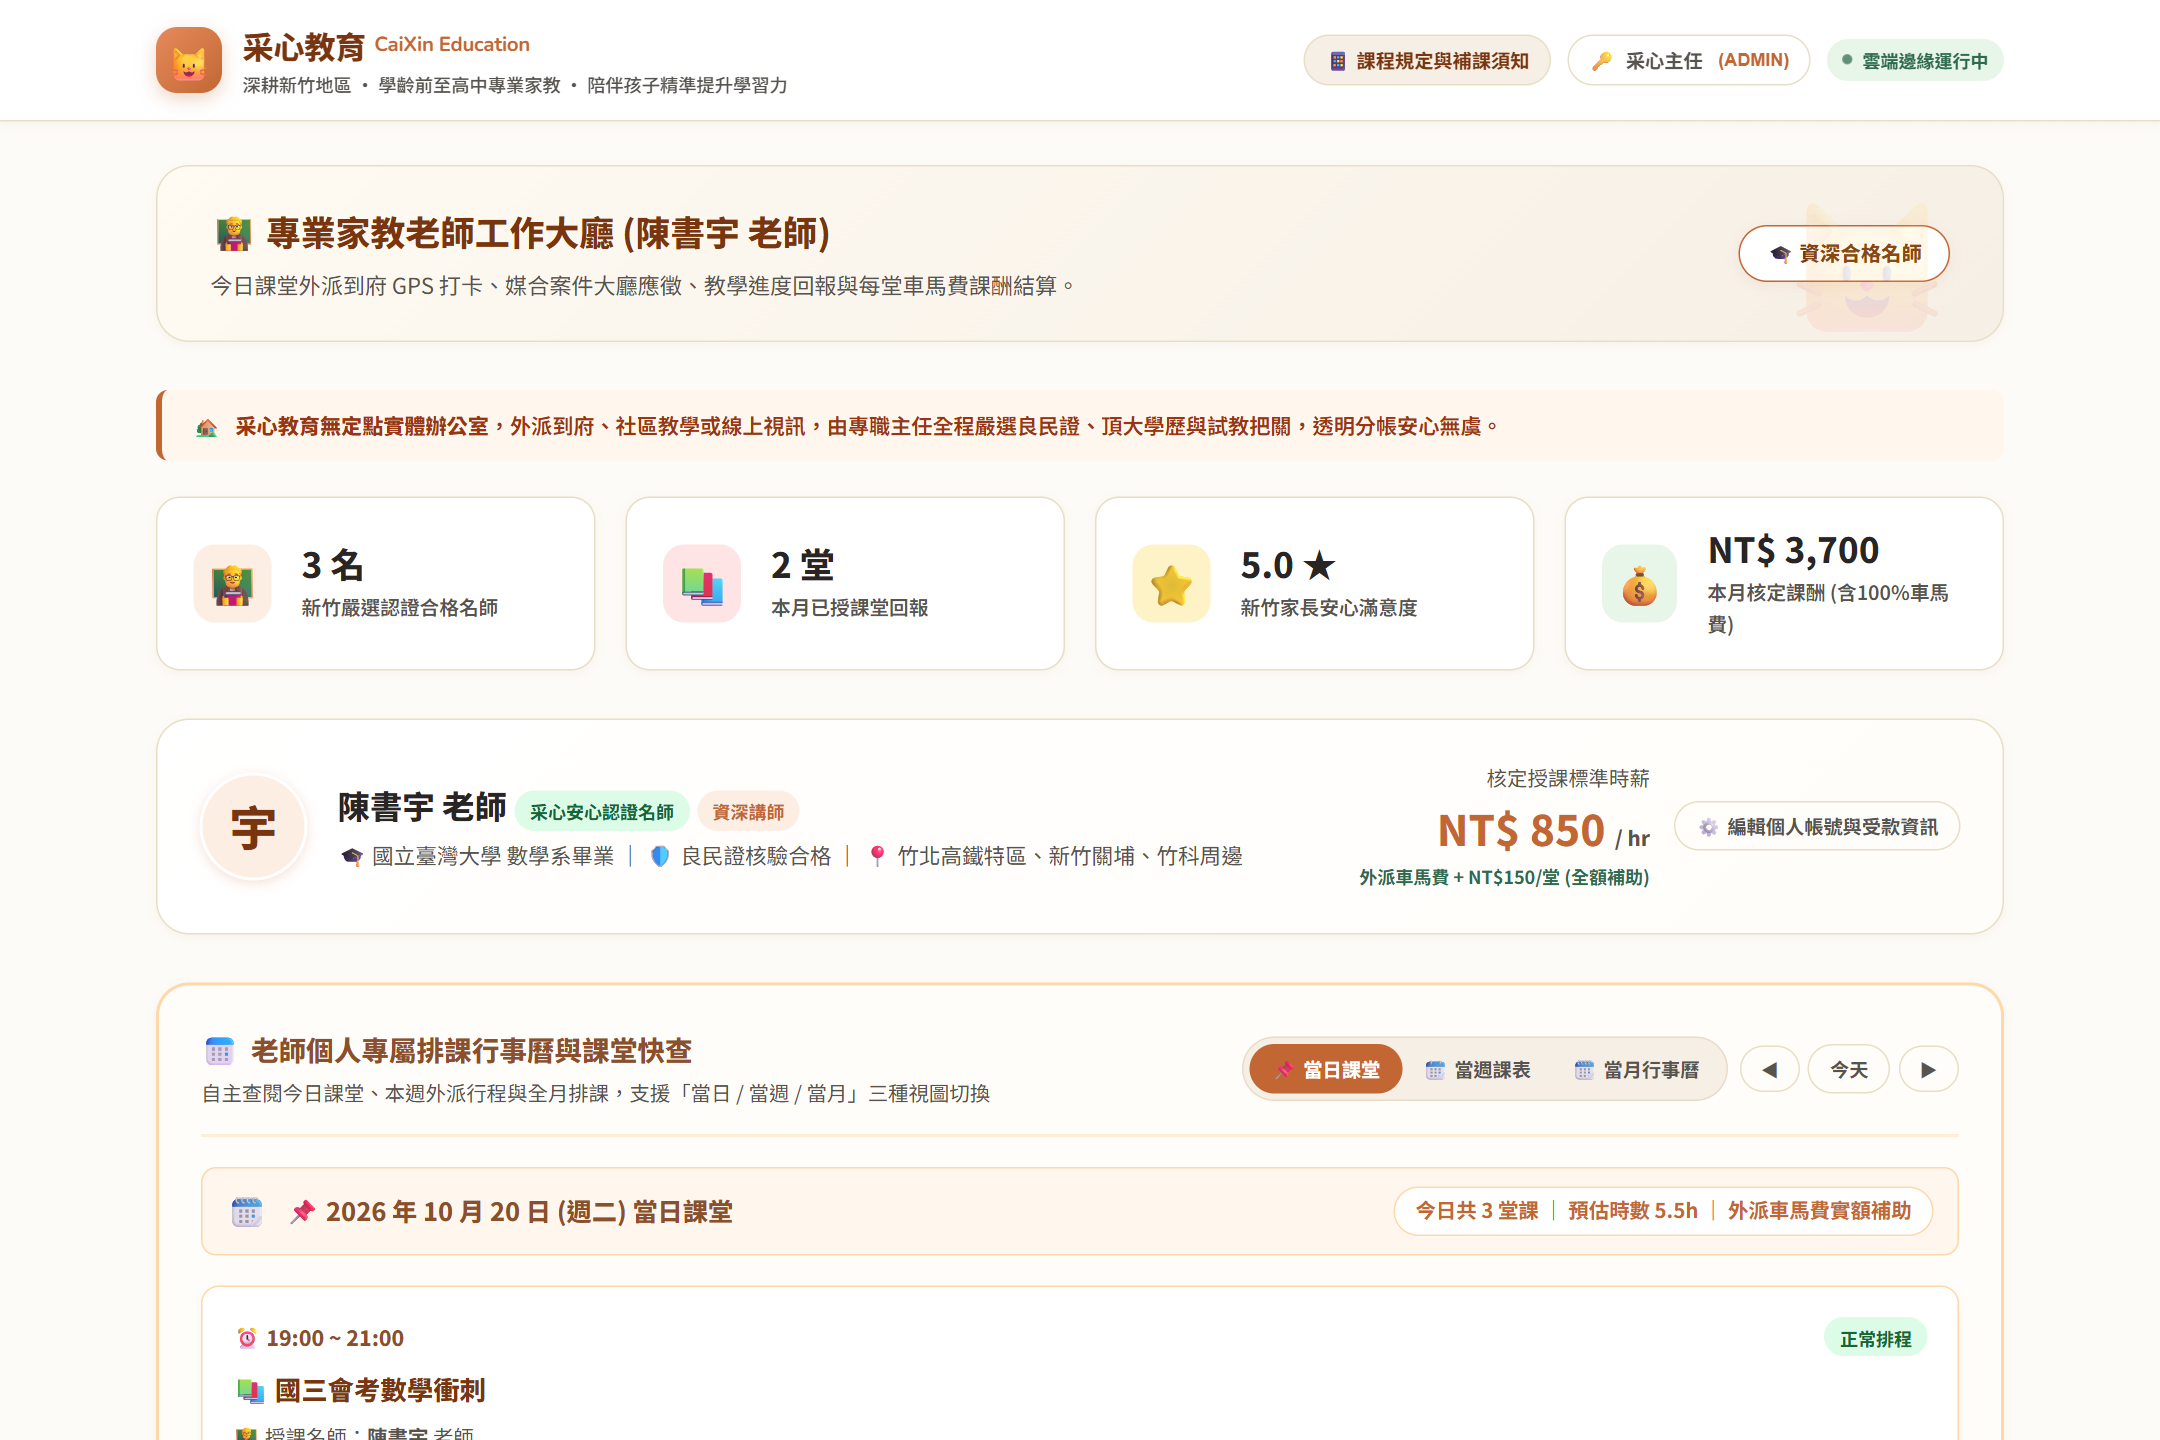Click the 采心安心認證名師 tag
Image resolution: width=2160 pixels, height=1440 pixels.
[x=602, y=812]
